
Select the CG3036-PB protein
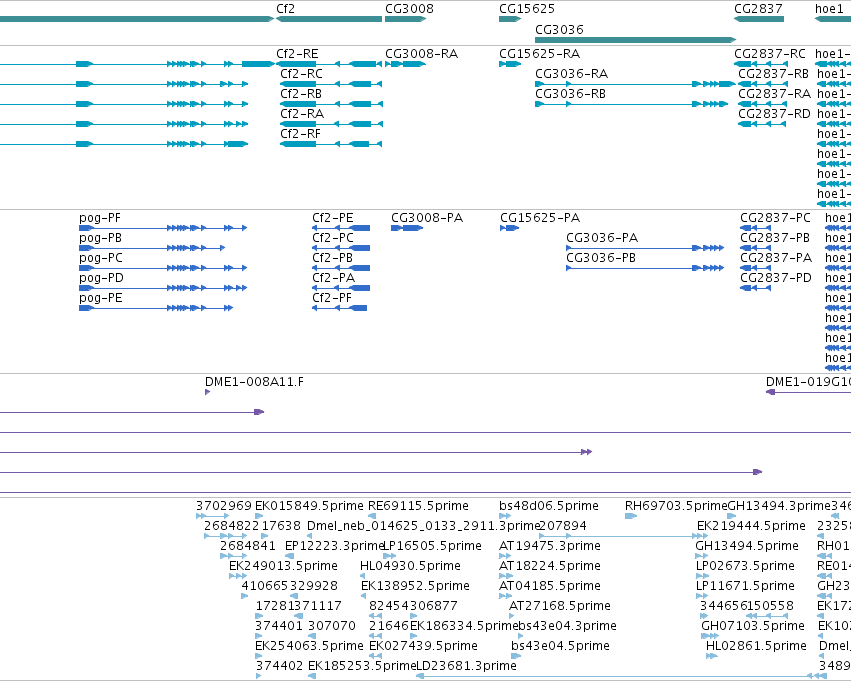pyautogui.click(x=645, y=268)
